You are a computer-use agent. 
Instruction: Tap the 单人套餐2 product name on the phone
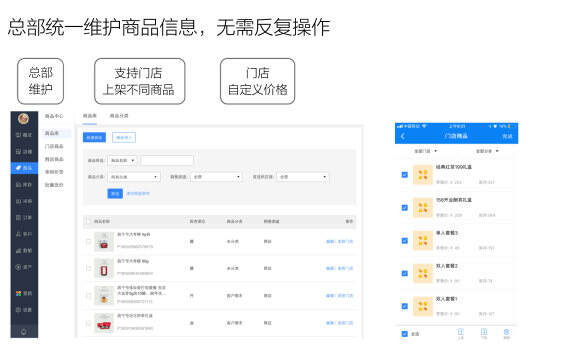(447, 233)
